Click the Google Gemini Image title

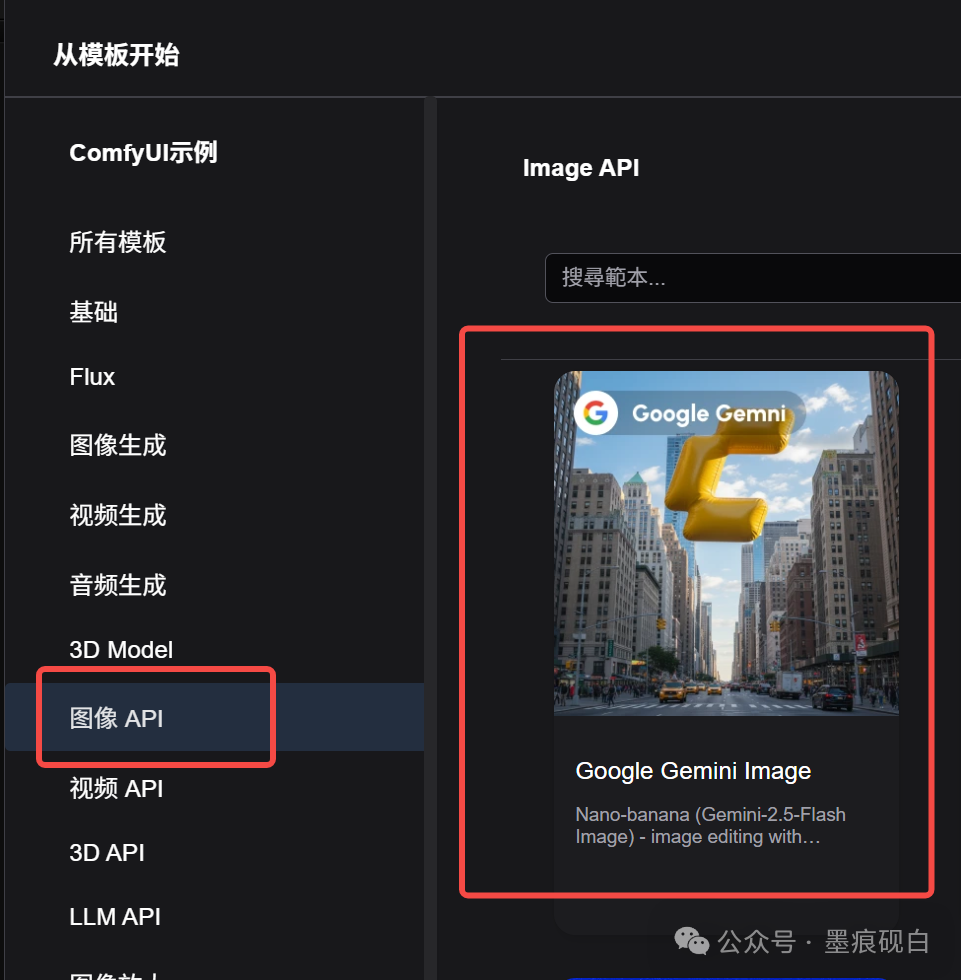tap(693, 771)
